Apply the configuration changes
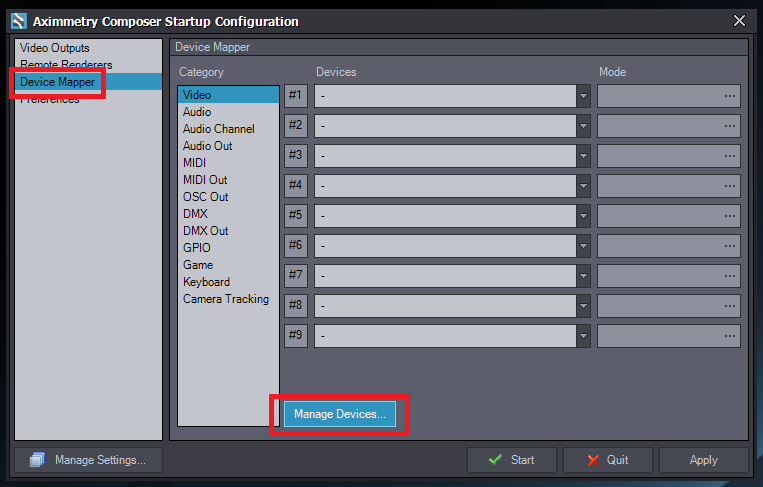Viewport: 763px width, 487px height. pyautogui.click(x=704, y=460)
